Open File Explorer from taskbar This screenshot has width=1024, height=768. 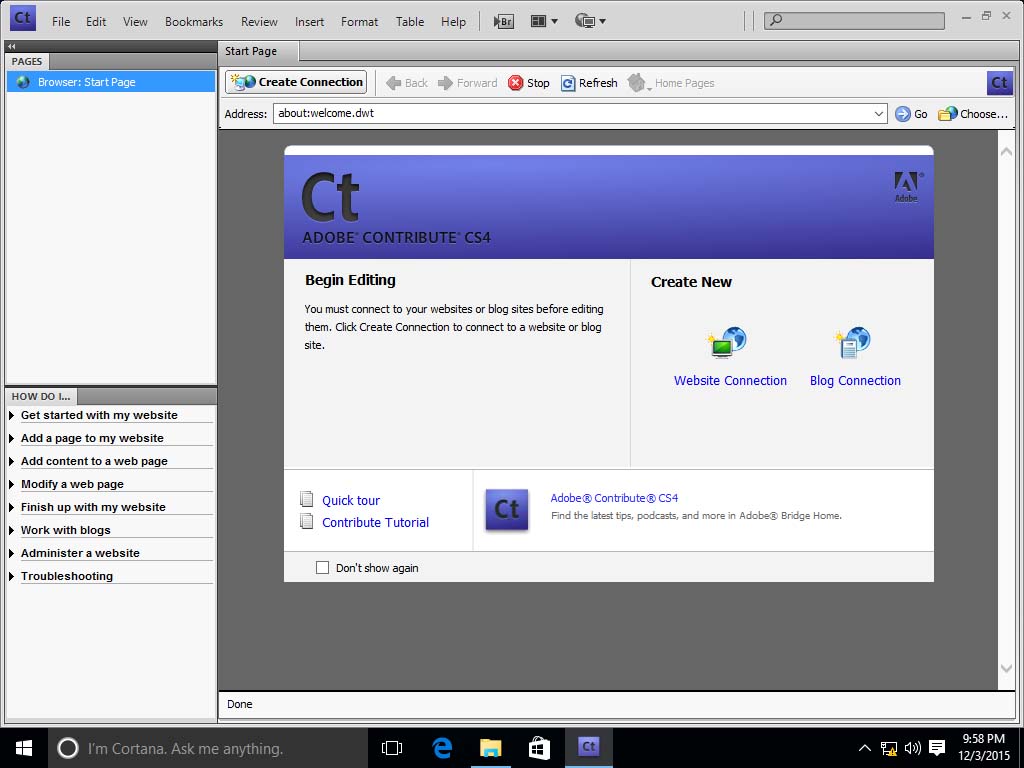pos(490,748)
